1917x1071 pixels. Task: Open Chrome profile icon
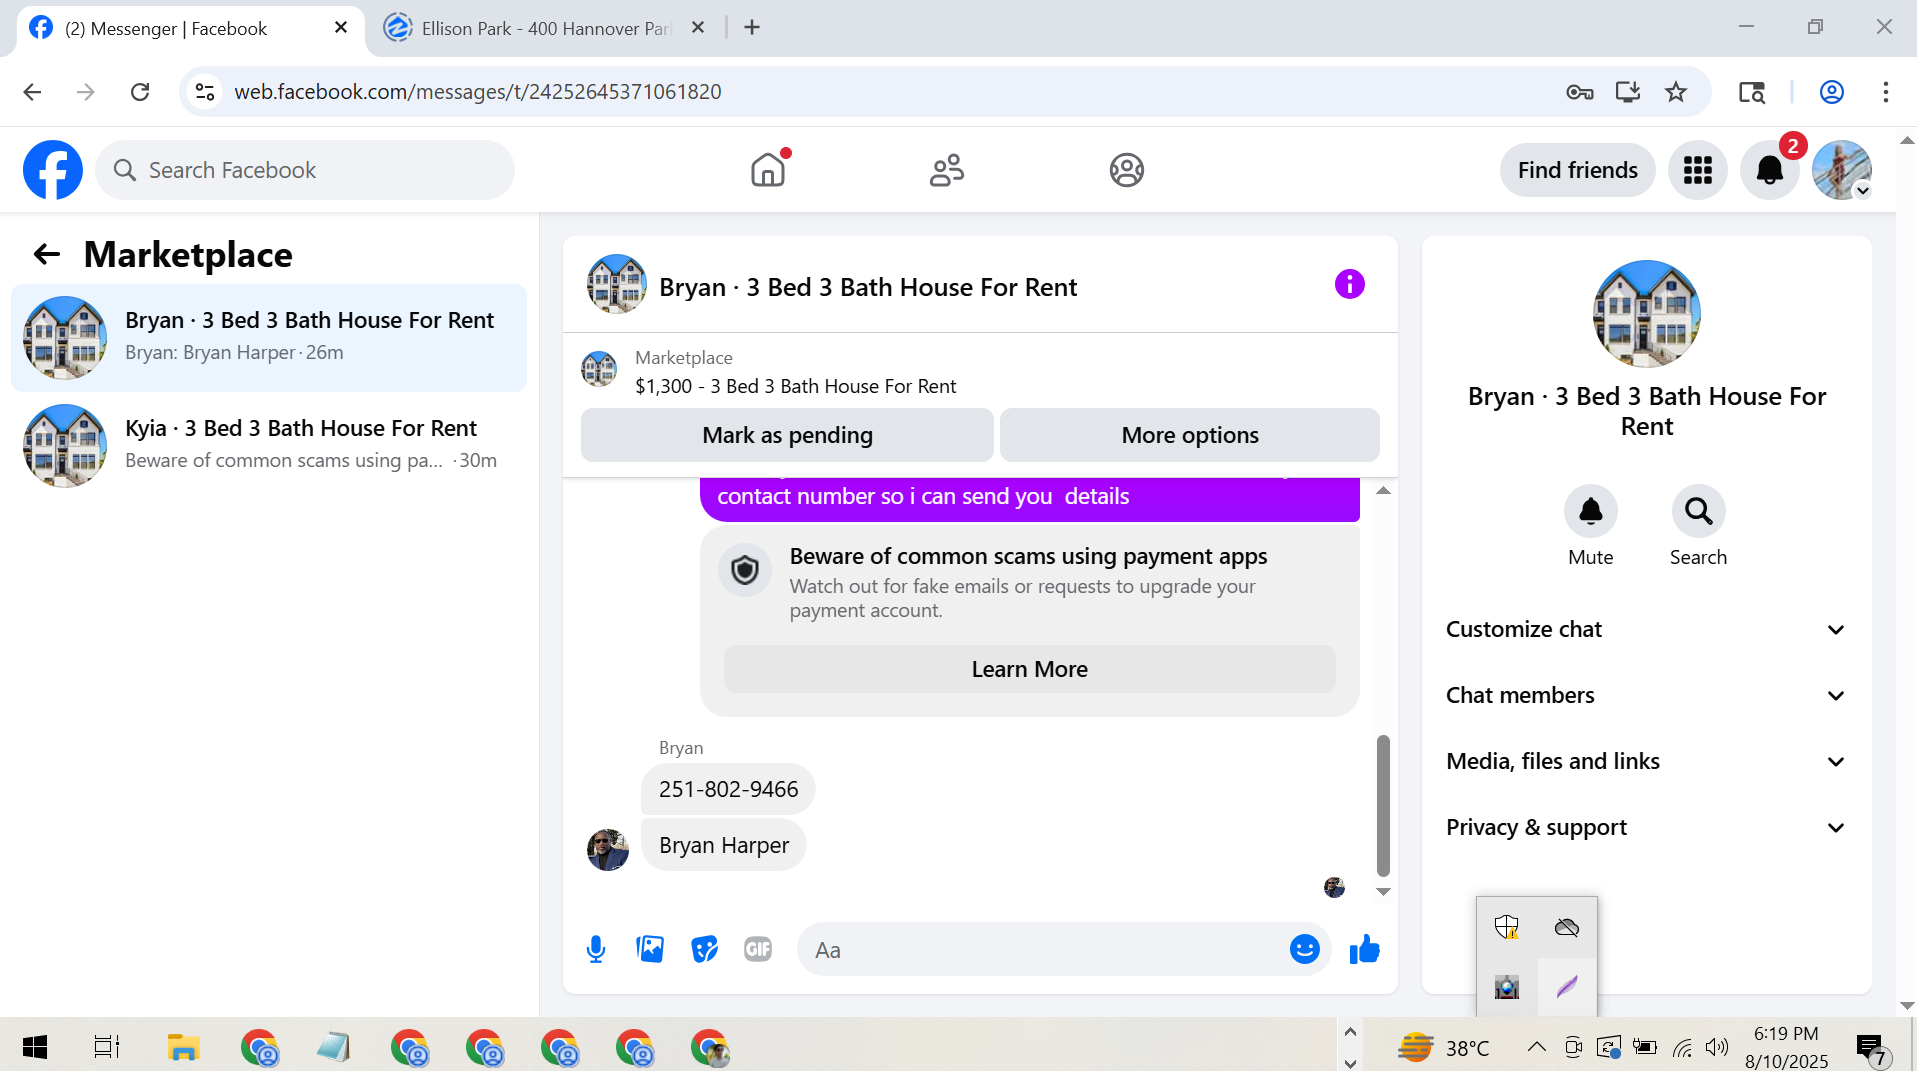point(1832,92)
